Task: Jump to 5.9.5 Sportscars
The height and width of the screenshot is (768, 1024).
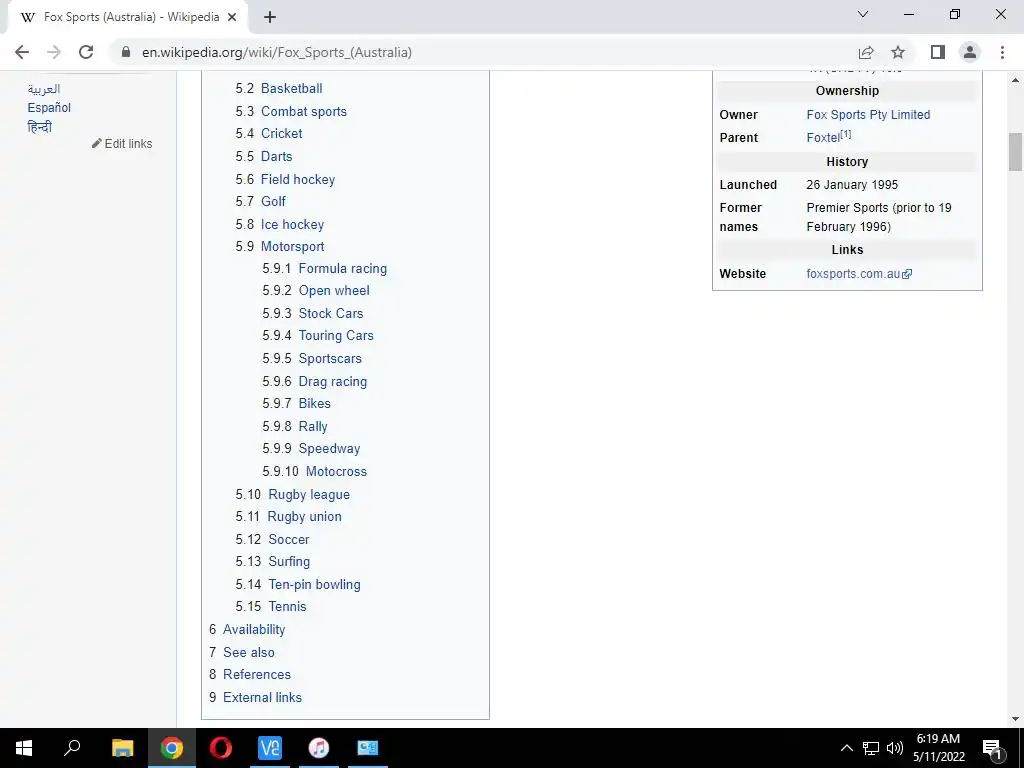Action: (330, 359)
